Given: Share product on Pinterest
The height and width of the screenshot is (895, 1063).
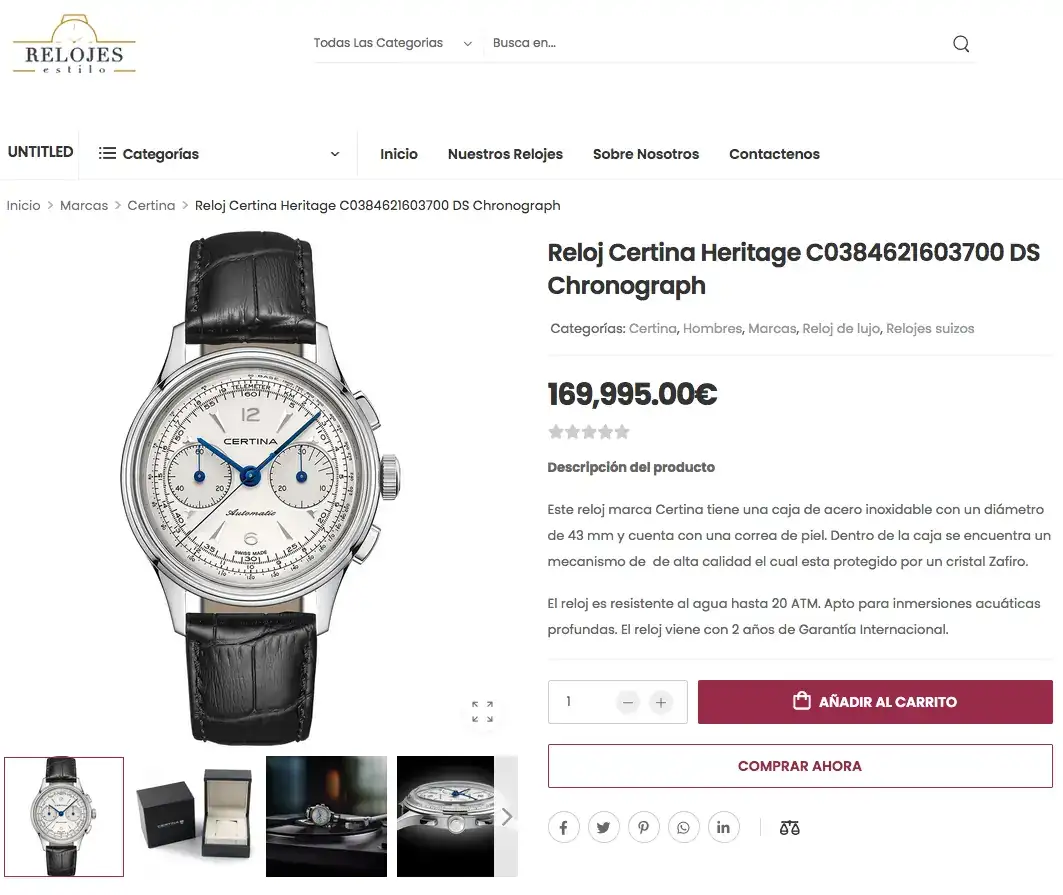Looking at the screenshot, I should click(643, 827).
